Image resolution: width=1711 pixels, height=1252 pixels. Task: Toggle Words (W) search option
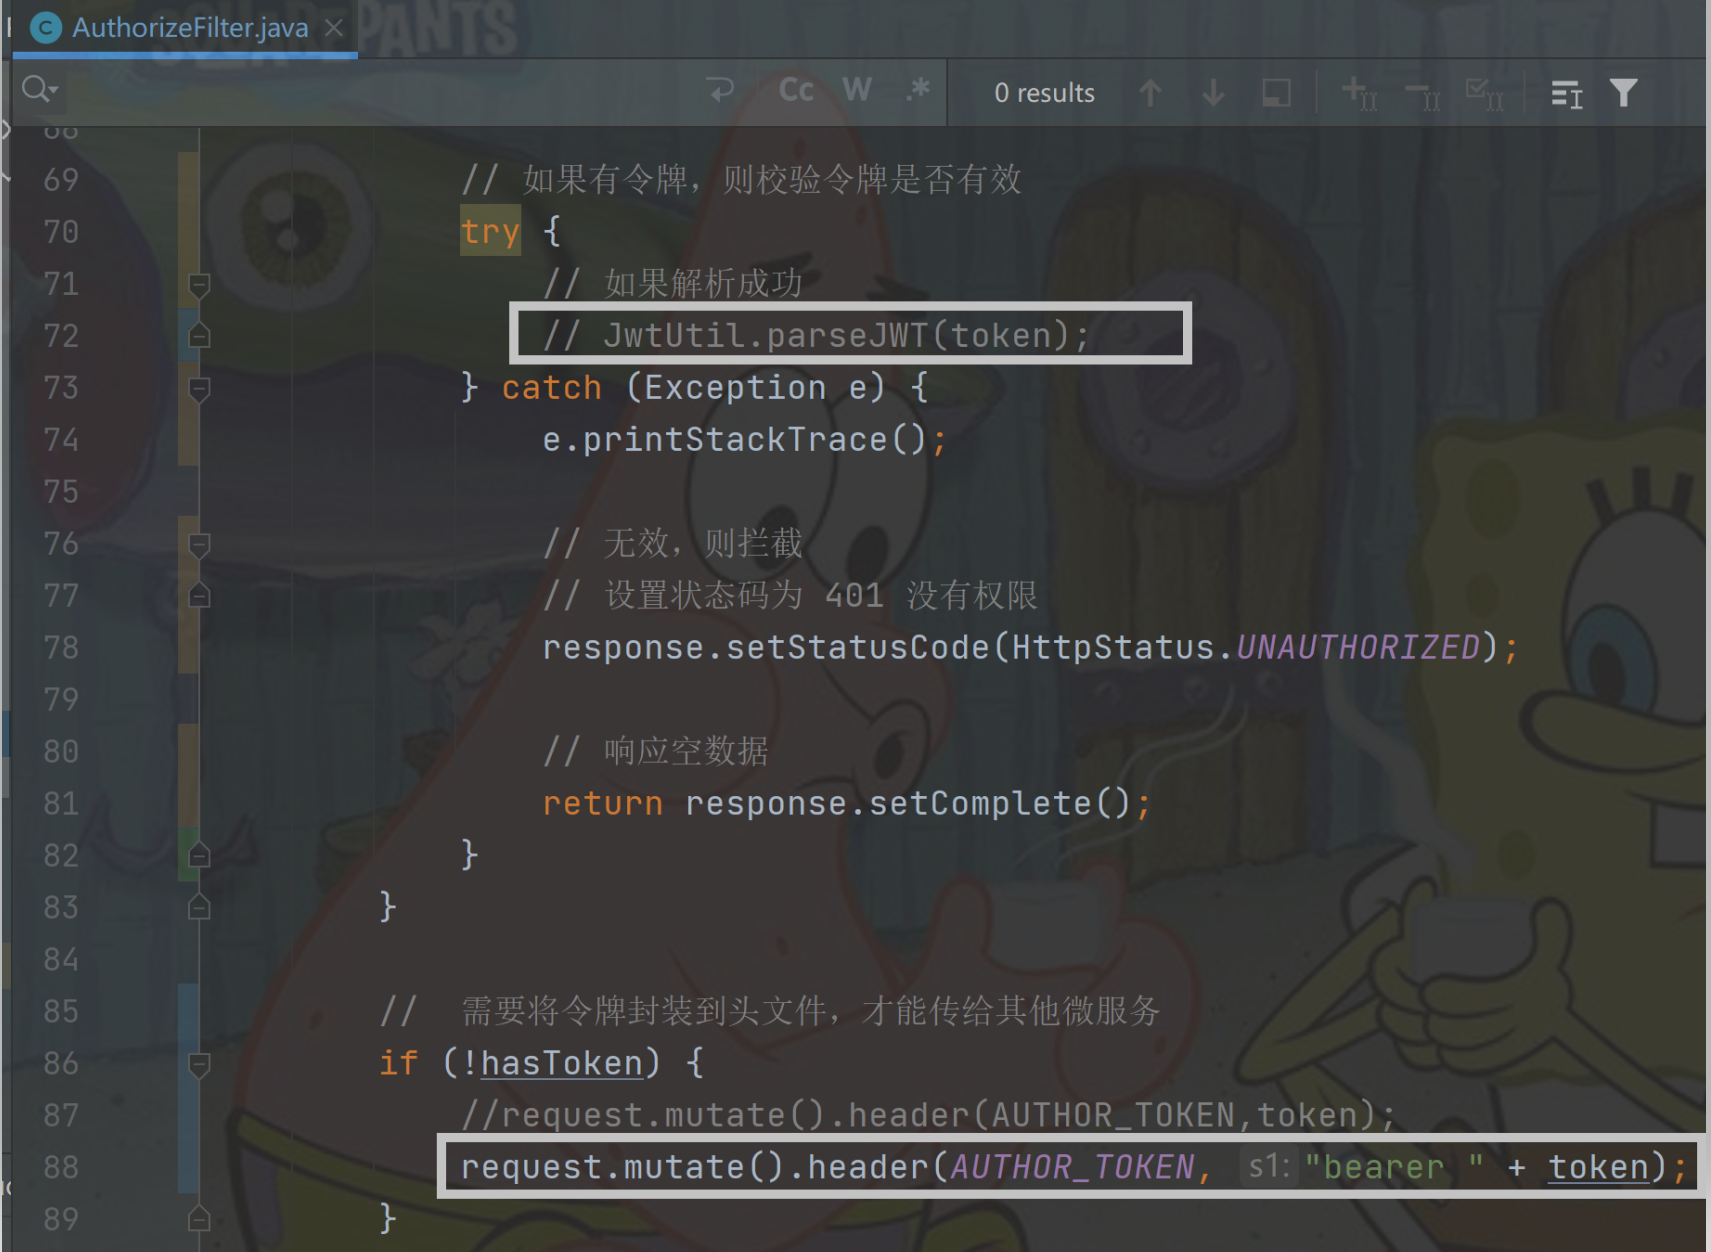[x=857, y=90]
